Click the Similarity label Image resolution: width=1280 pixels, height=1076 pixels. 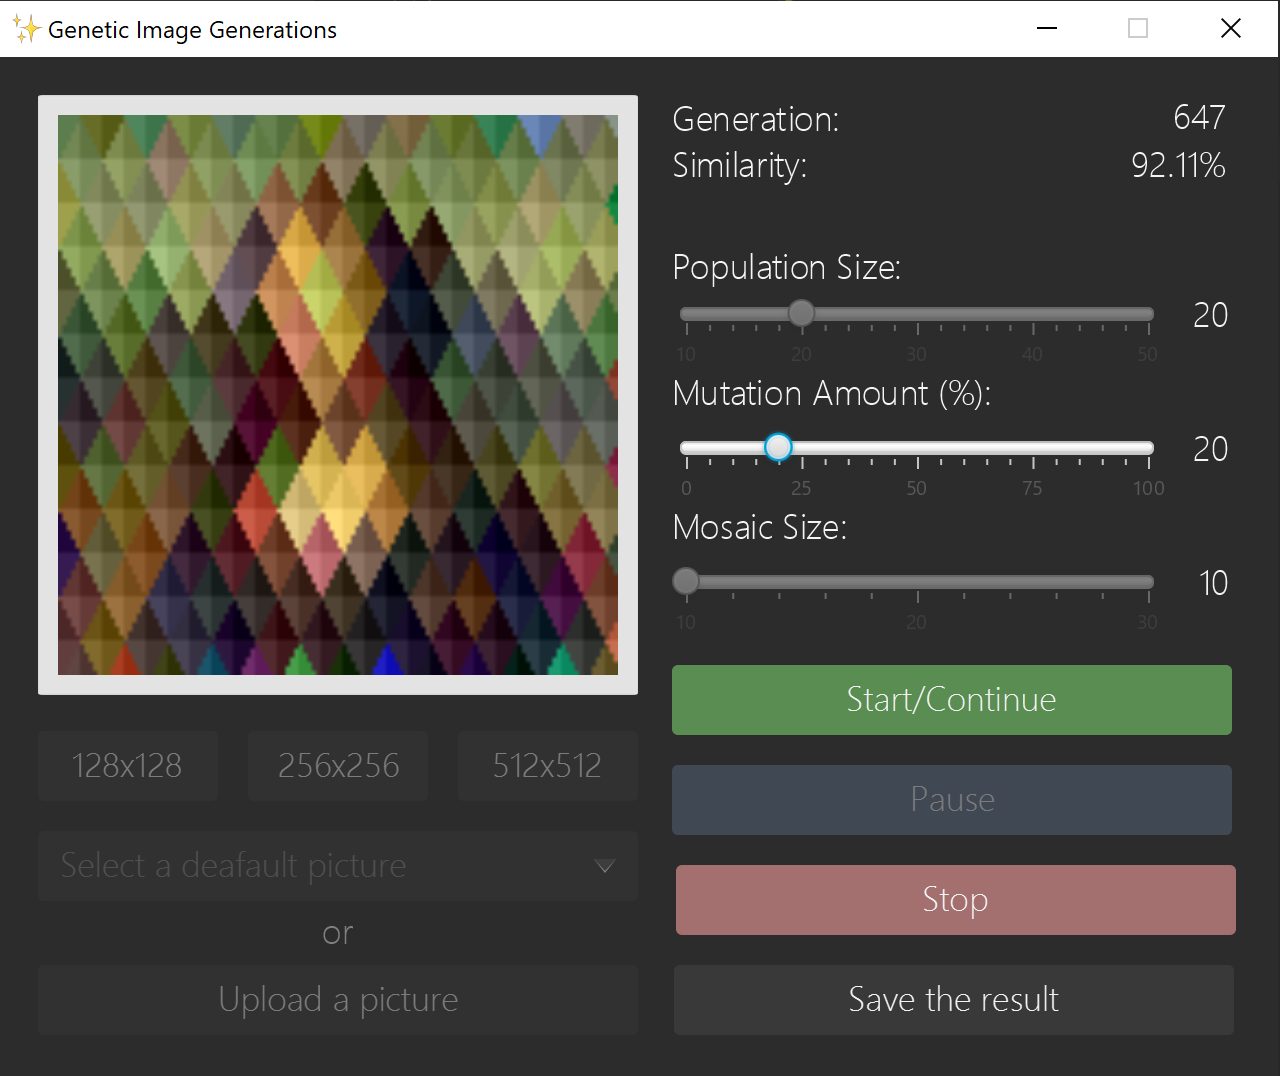(740, 166)
